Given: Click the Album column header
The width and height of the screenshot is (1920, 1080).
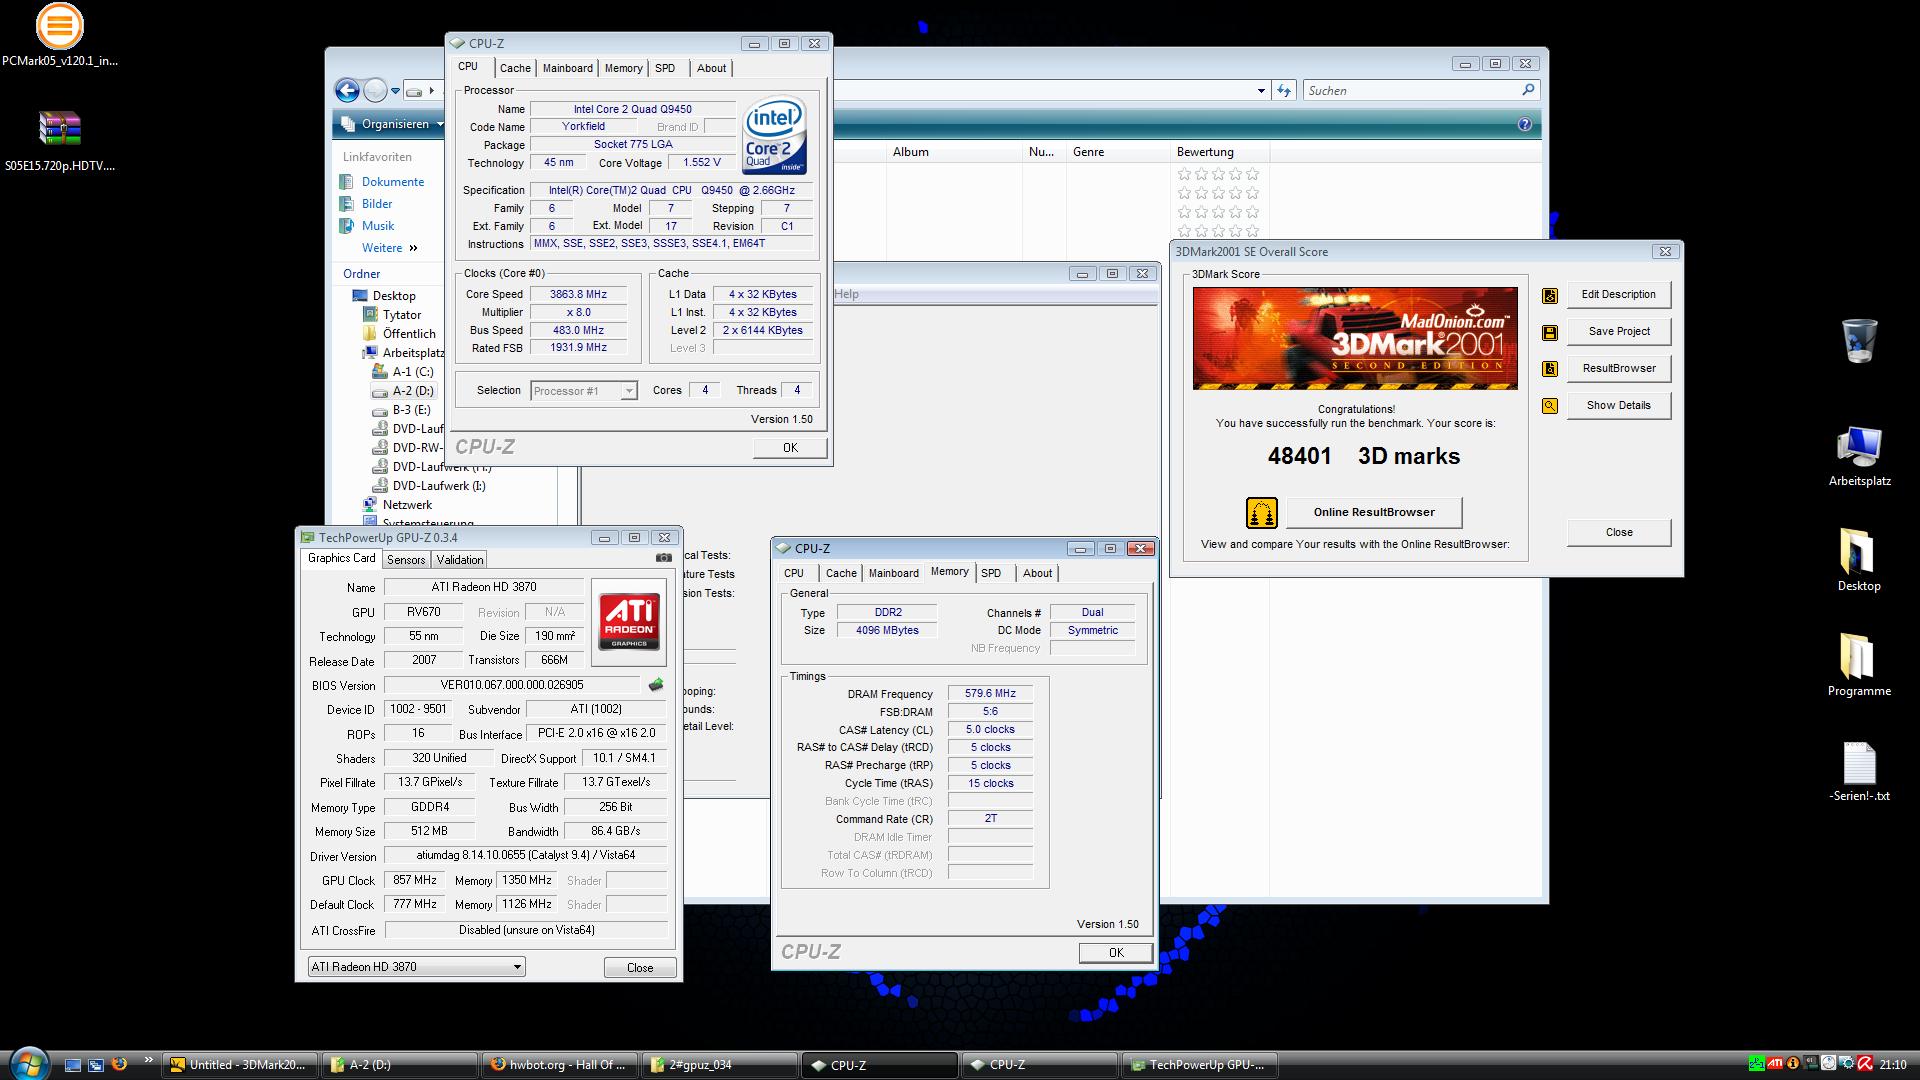Looking at the screenshot, I should tap(956, 152).
